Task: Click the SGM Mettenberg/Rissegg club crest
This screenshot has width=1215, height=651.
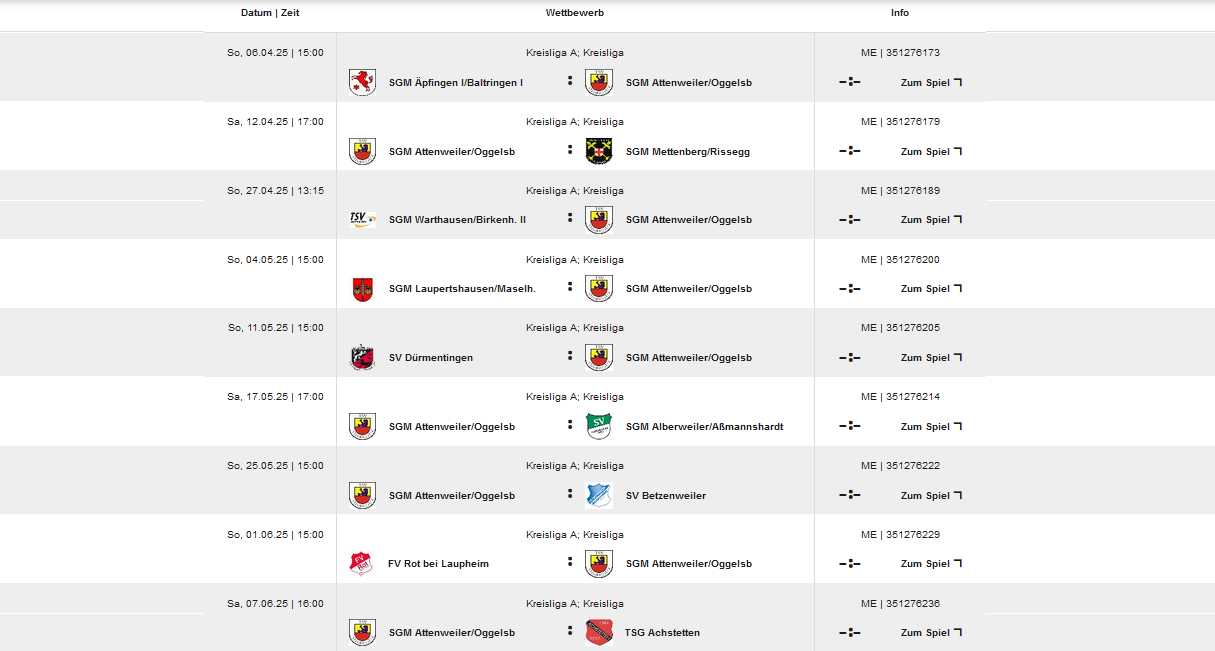Action: (598, 151)
